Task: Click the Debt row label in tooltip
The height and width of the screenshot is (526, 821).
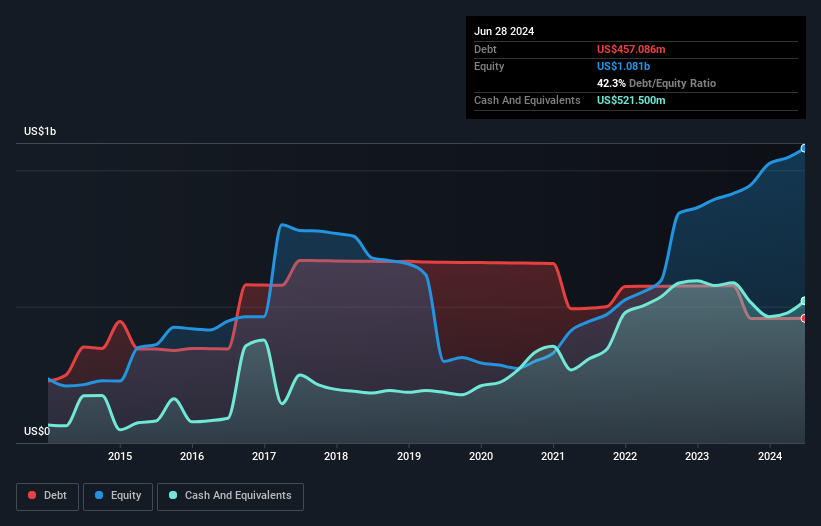Action: (485, 49)
